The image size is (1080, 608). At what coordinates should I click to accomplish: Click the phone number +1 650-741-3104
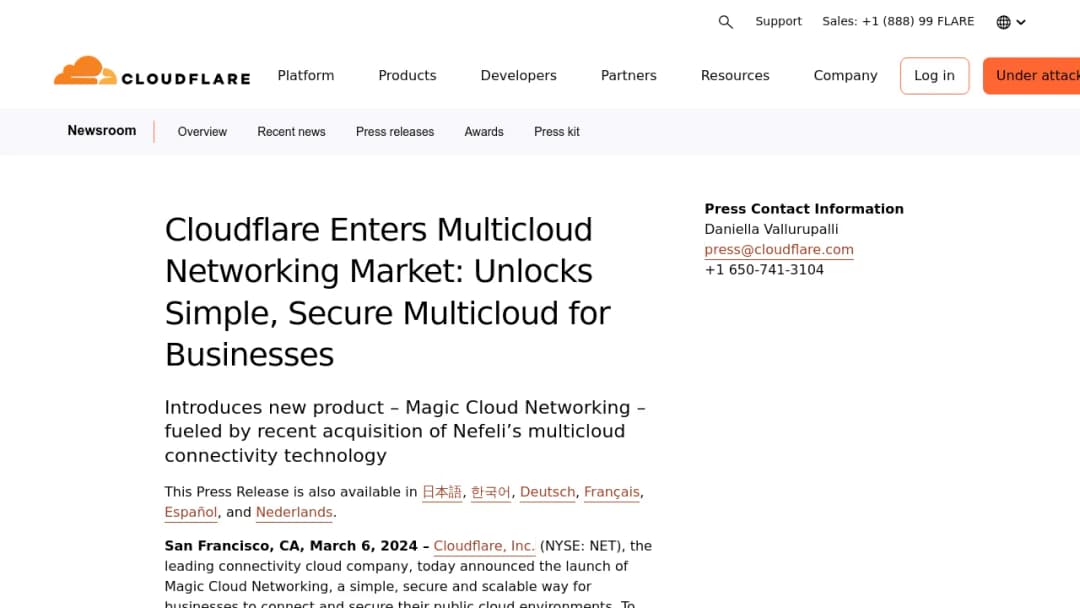[x=764, y=270]
